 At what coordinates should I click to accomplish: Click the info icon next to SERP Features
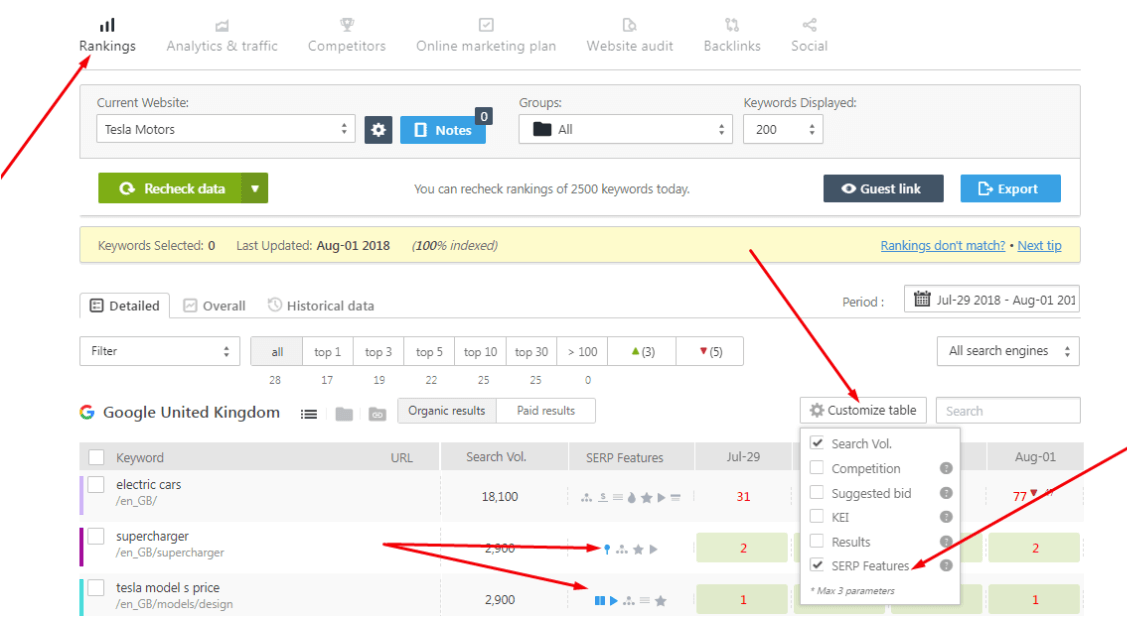pos(946,565)
